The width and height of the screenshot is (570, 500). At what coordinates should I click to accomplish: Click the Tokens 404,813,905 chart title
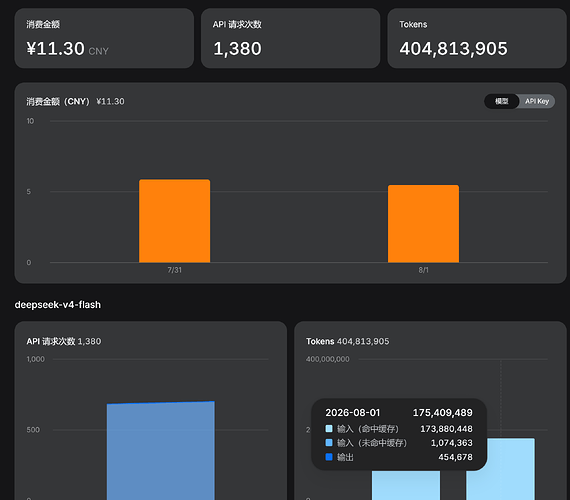348,341
